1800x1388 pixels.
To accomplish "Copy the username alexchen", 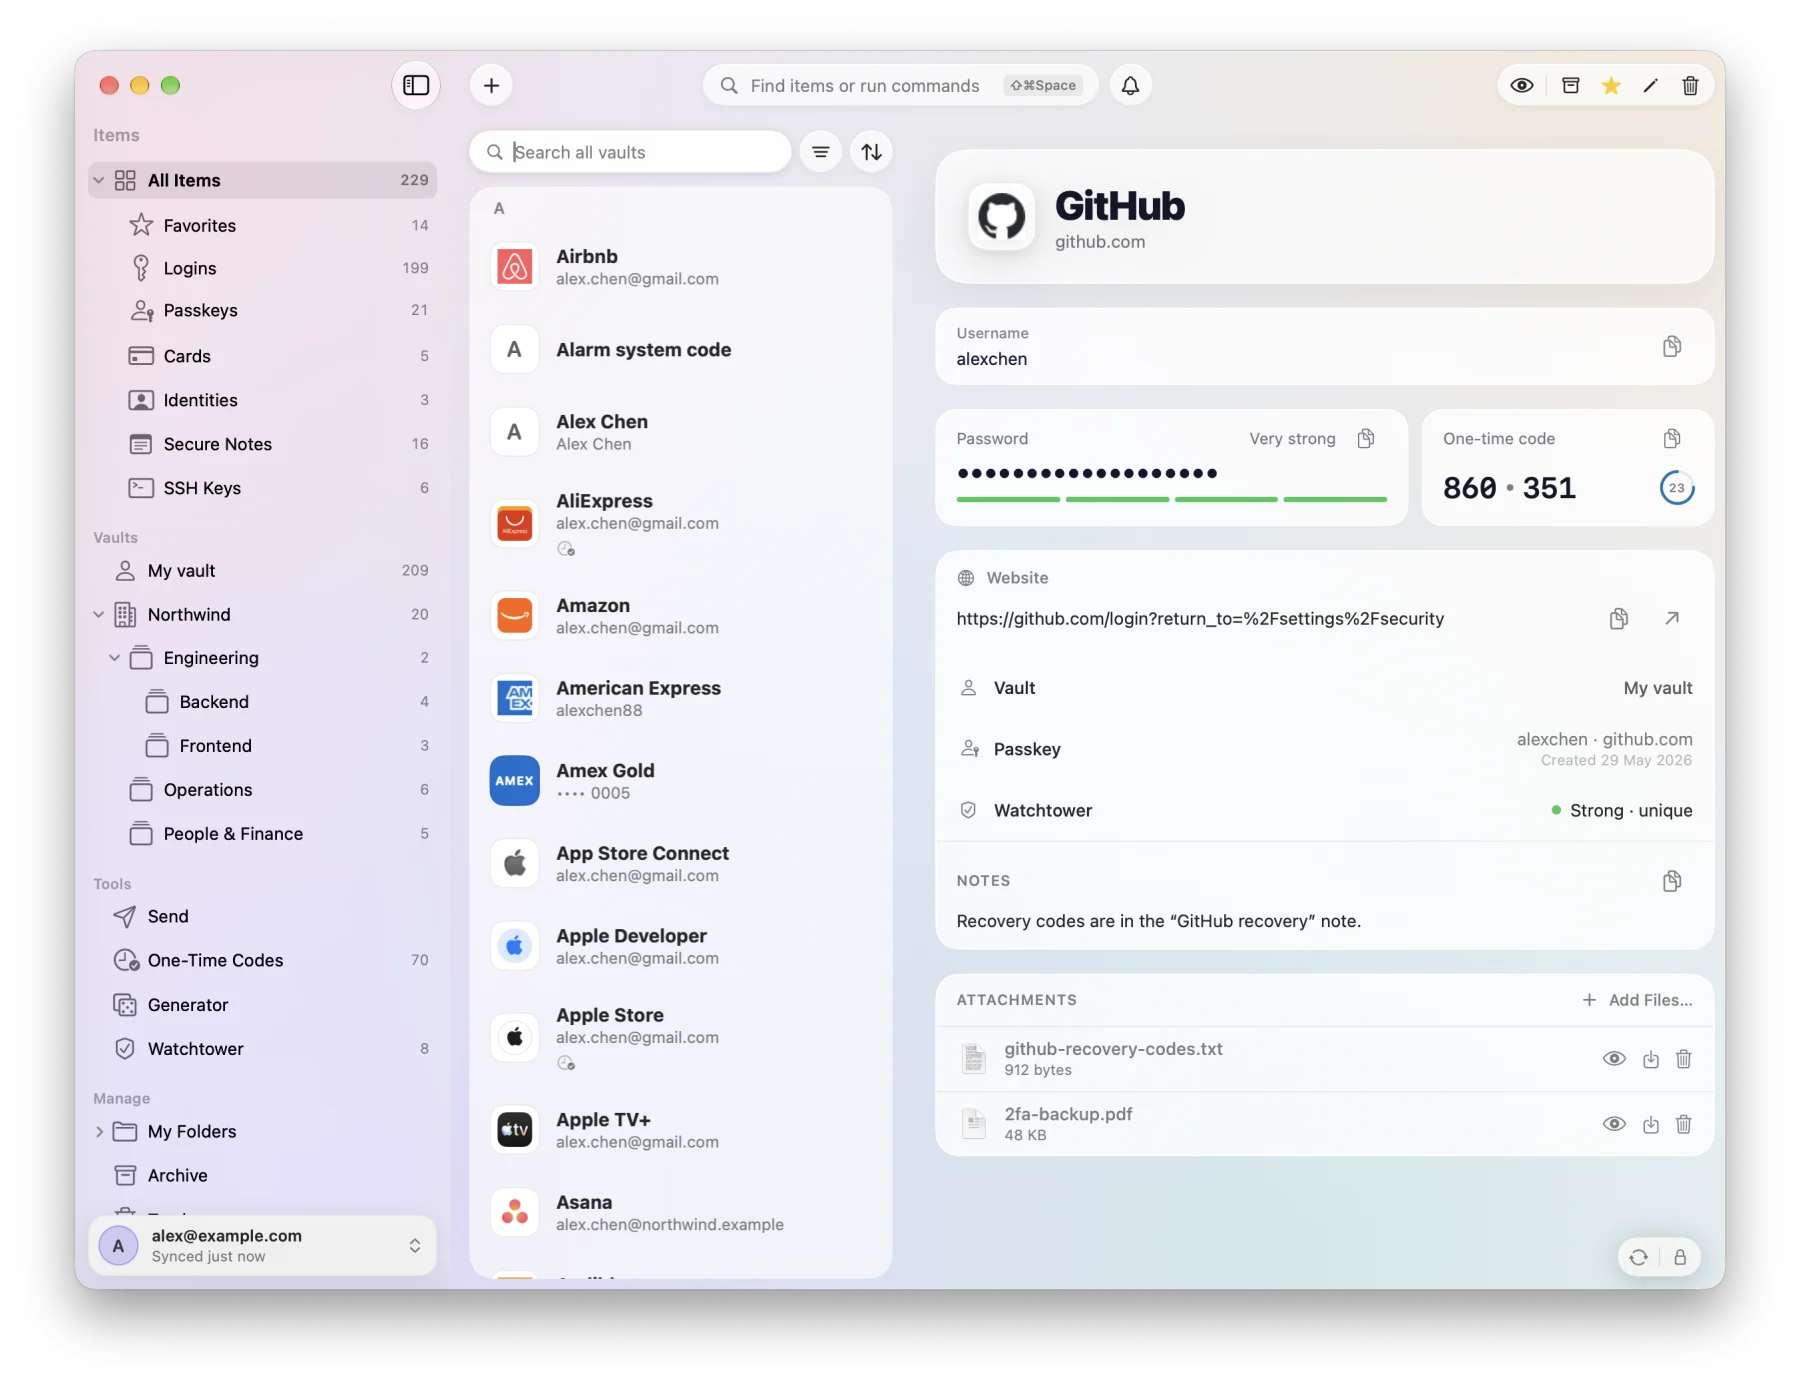I will (1672, 347).
